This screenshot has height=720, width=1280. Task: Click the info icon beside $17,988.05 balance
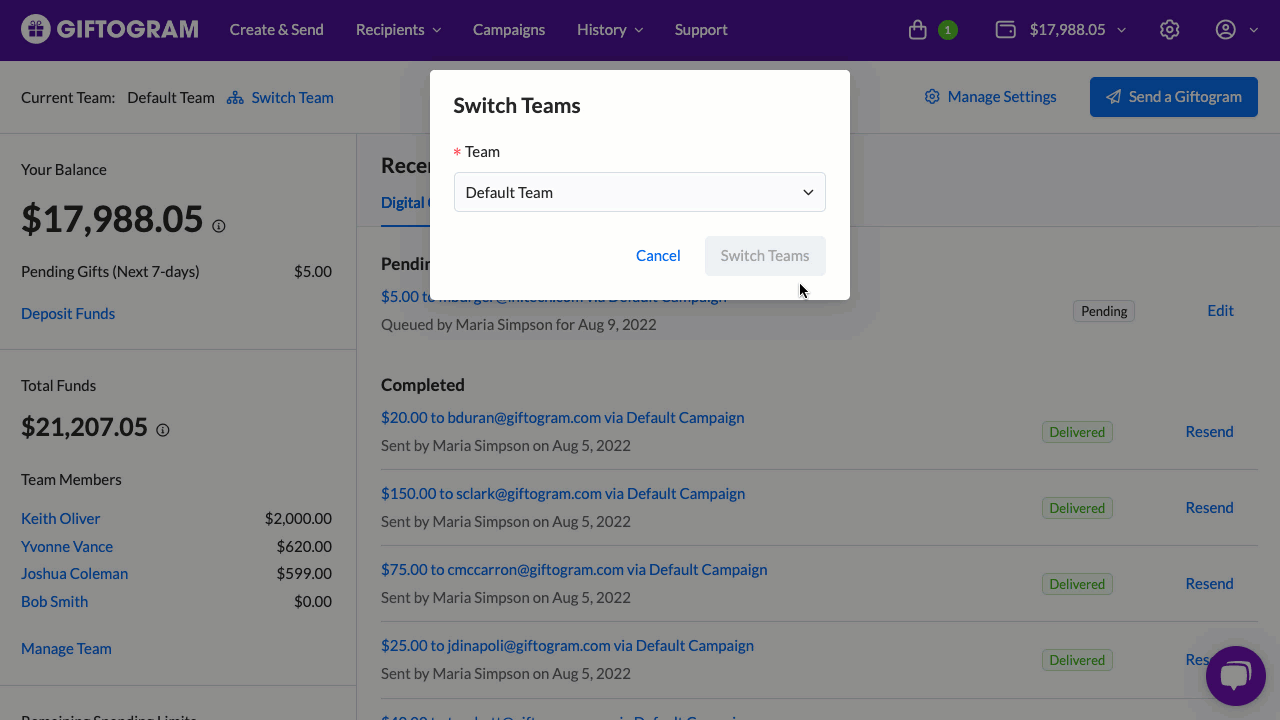219,226
